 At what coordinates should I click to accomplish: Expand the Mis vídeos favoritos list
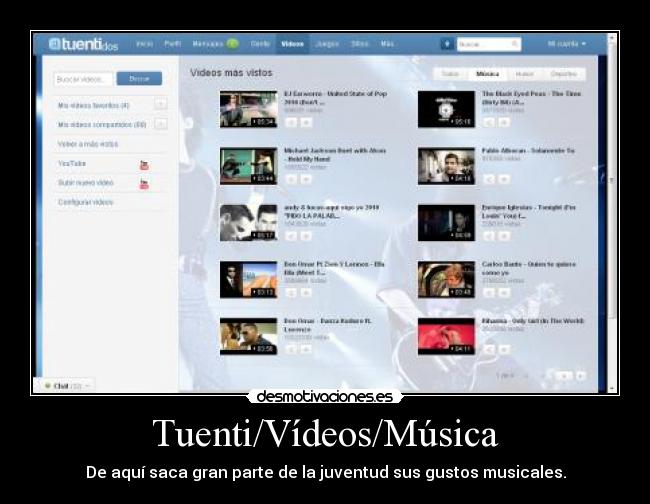(x=161, y=104)
